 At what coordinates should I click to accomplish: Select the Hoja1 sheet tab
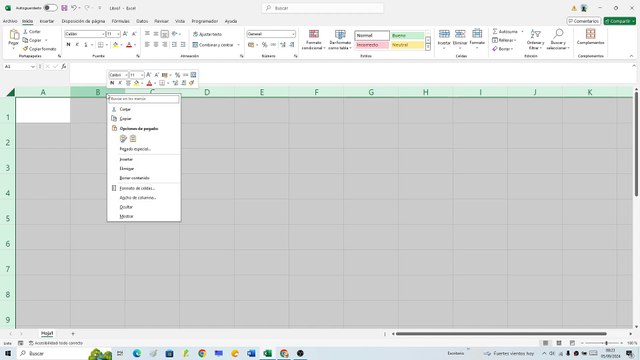[47, 333]
